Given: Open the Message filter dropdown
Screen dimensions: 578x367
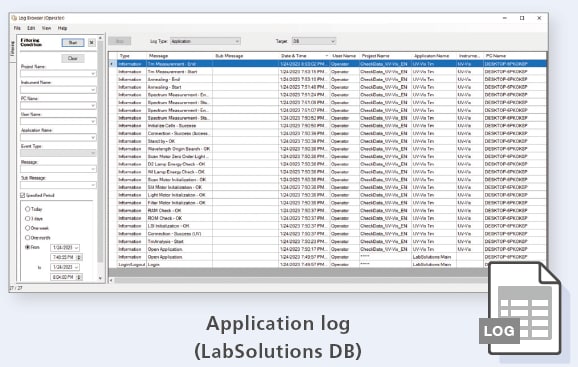Looking at the screenshot, I should [x=93, y=169].
